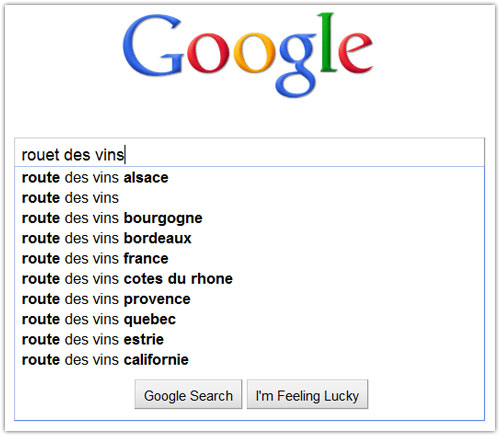Viewport: 500px width, 436px height.
Task: Pick route des vins quebec suggestion
Action: point(249,319)
